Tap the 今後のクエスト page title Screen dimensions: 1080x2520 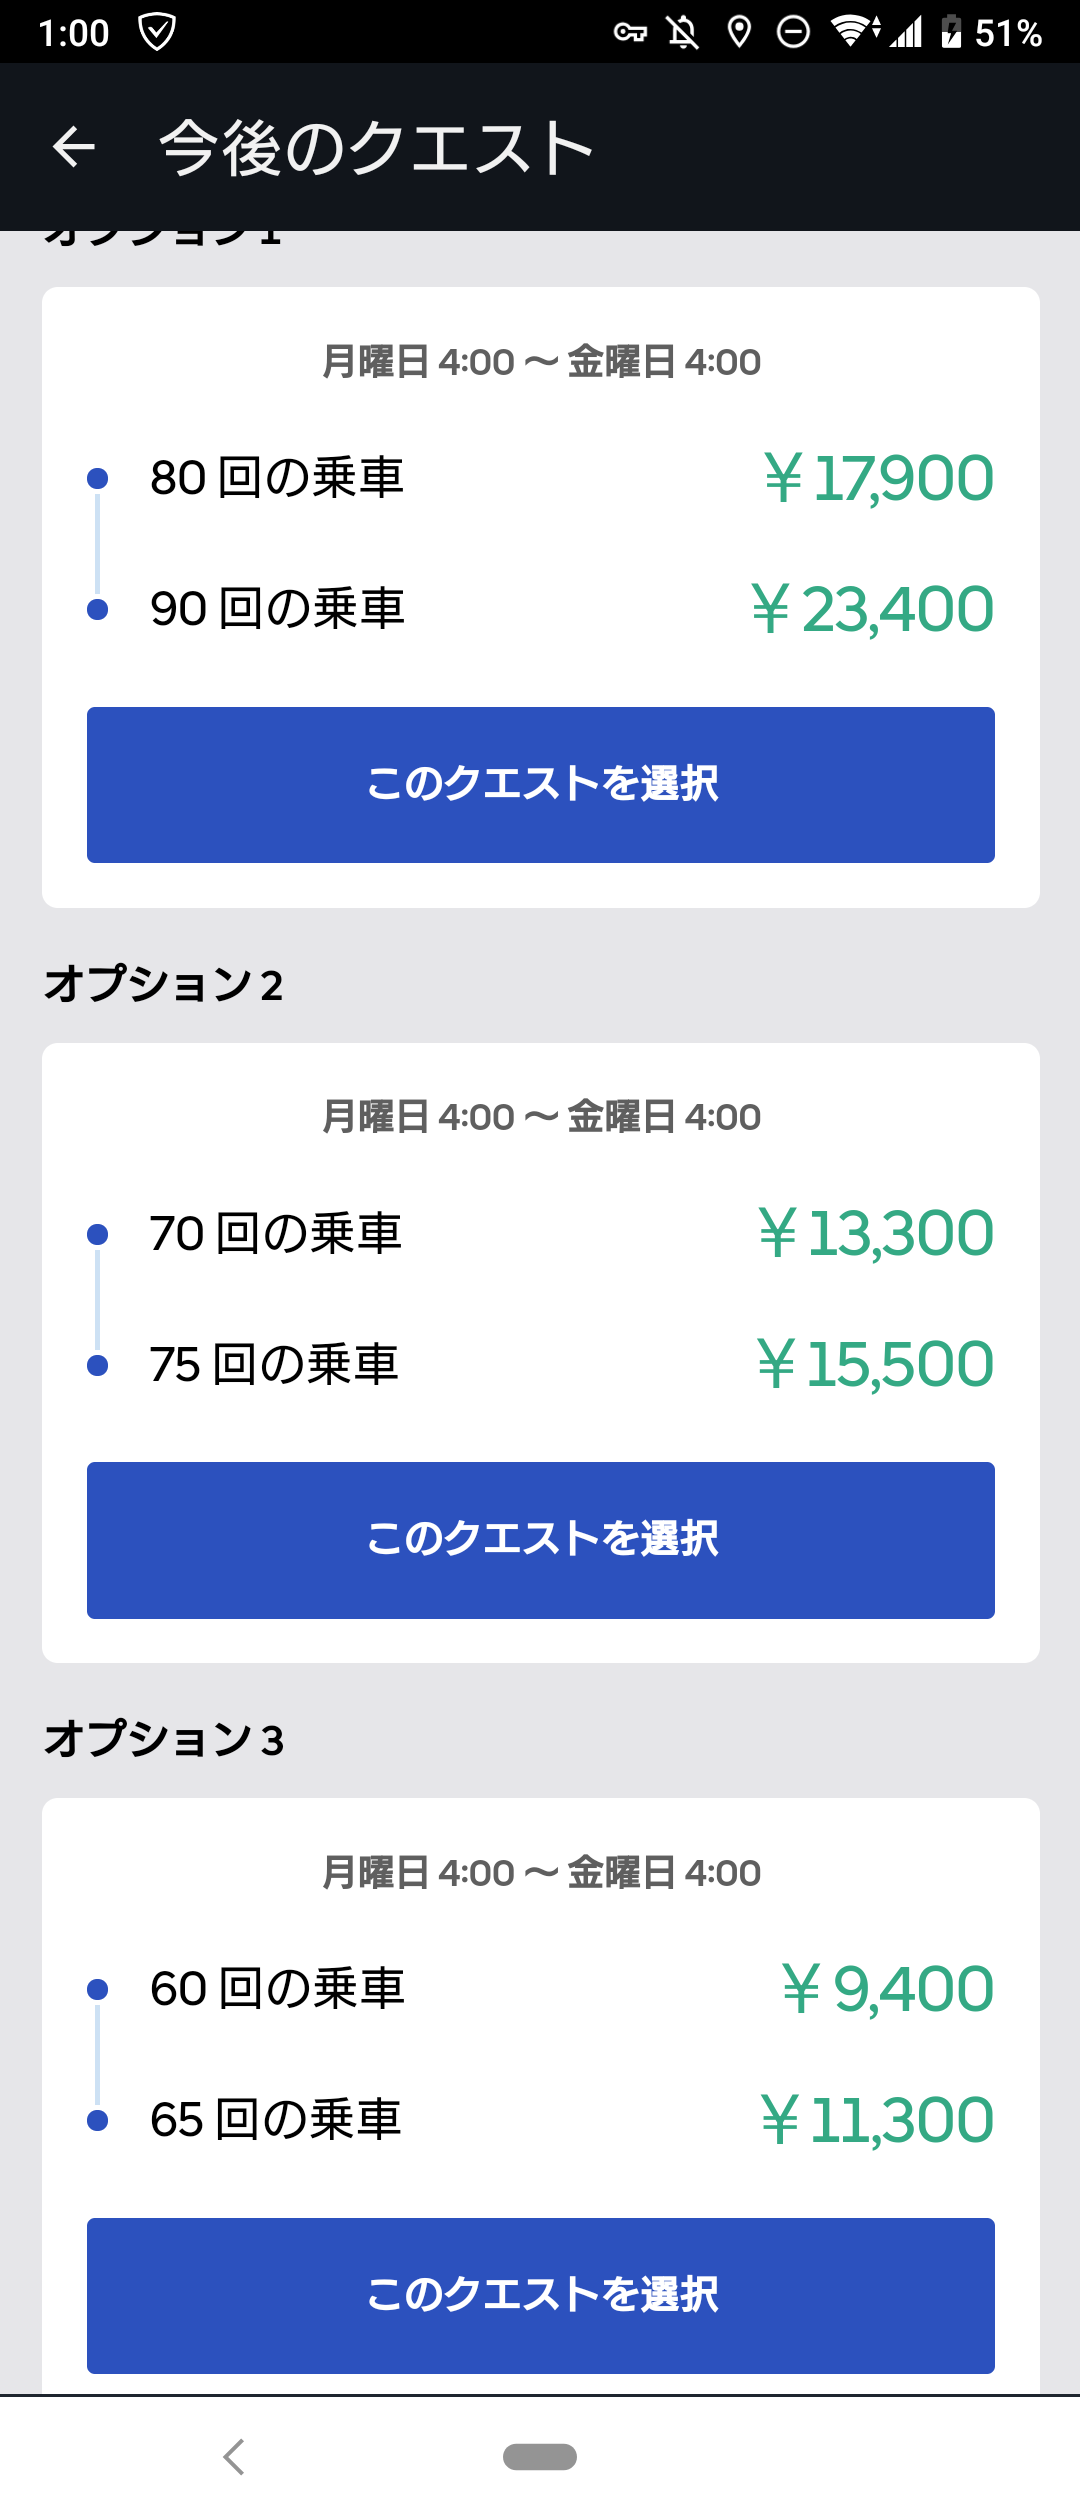click(x=377, y=148)
